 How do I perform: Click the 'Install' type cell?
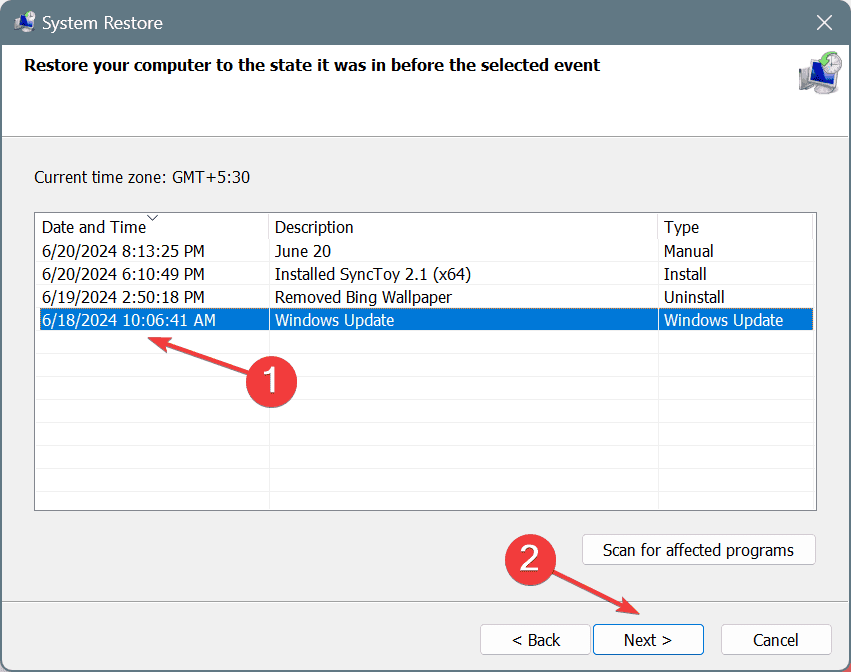(685, 274)
